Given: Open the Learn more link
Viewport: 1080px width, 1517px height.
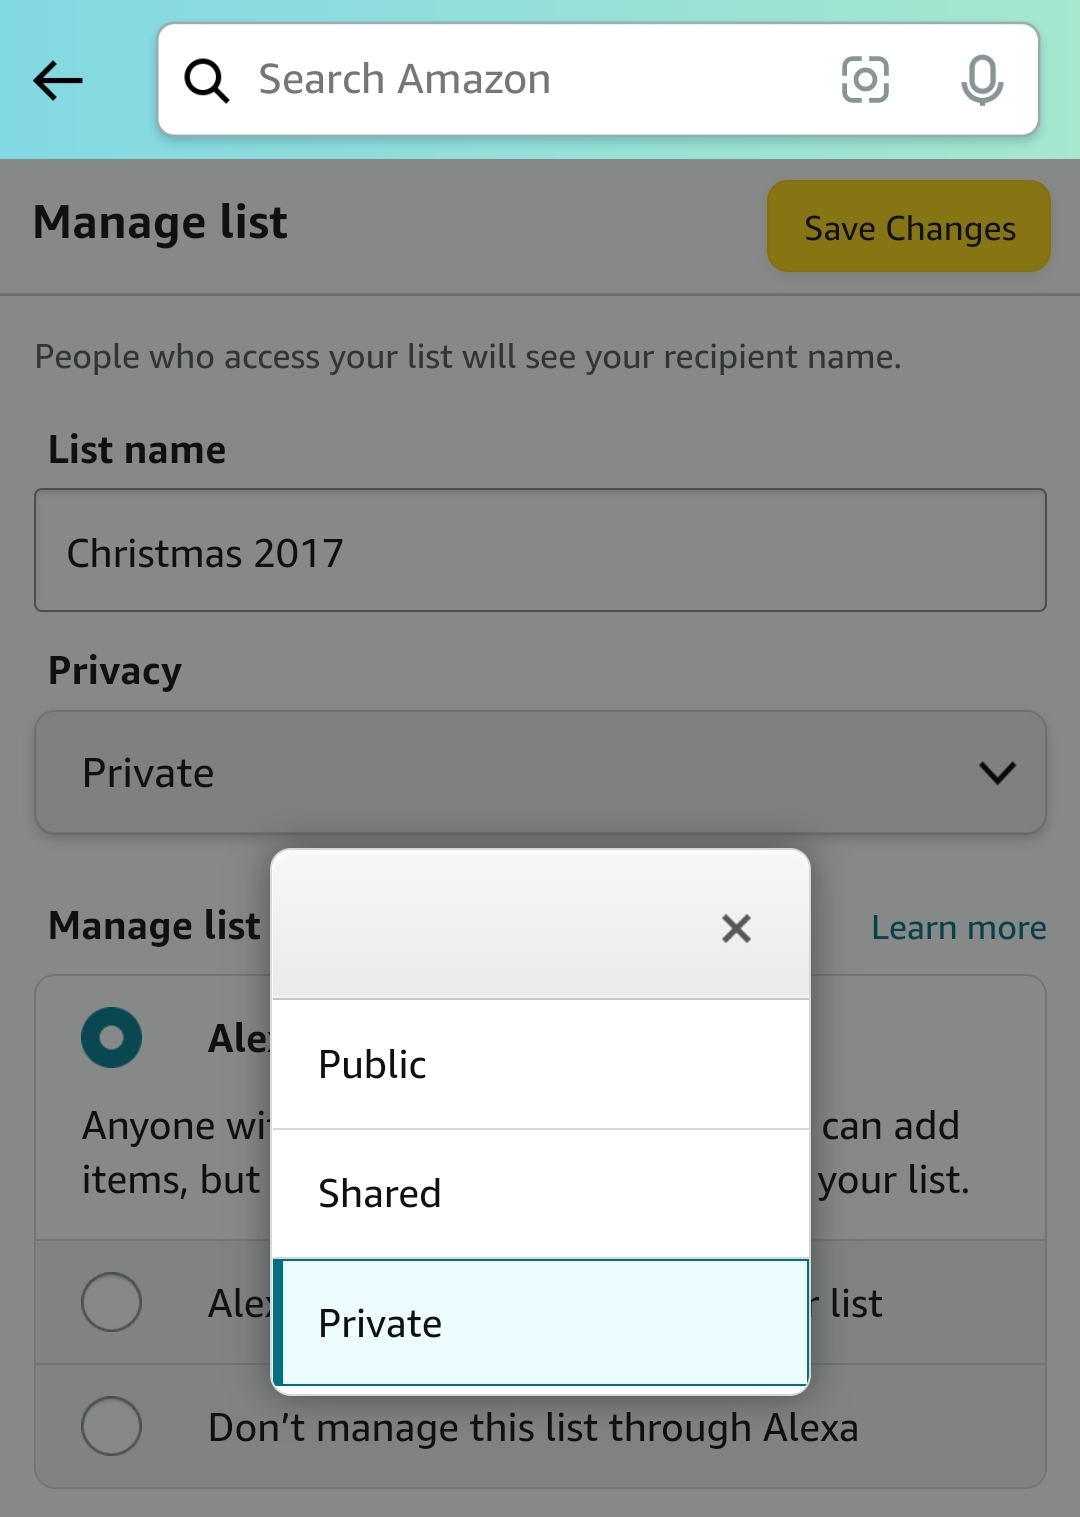Looking at the screenshot, I should click(x=958, y=928).
